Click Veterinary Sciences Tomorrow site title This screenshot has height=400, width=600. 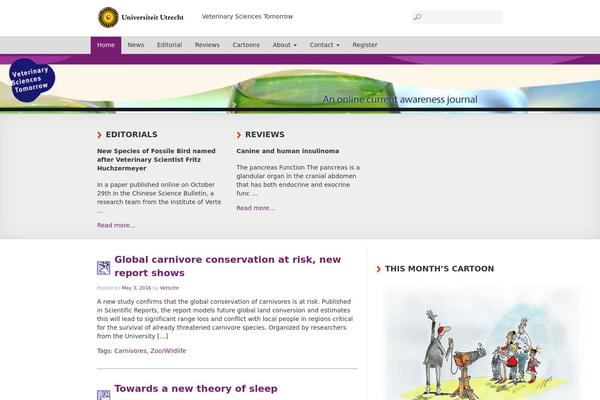tap(247, 16)
